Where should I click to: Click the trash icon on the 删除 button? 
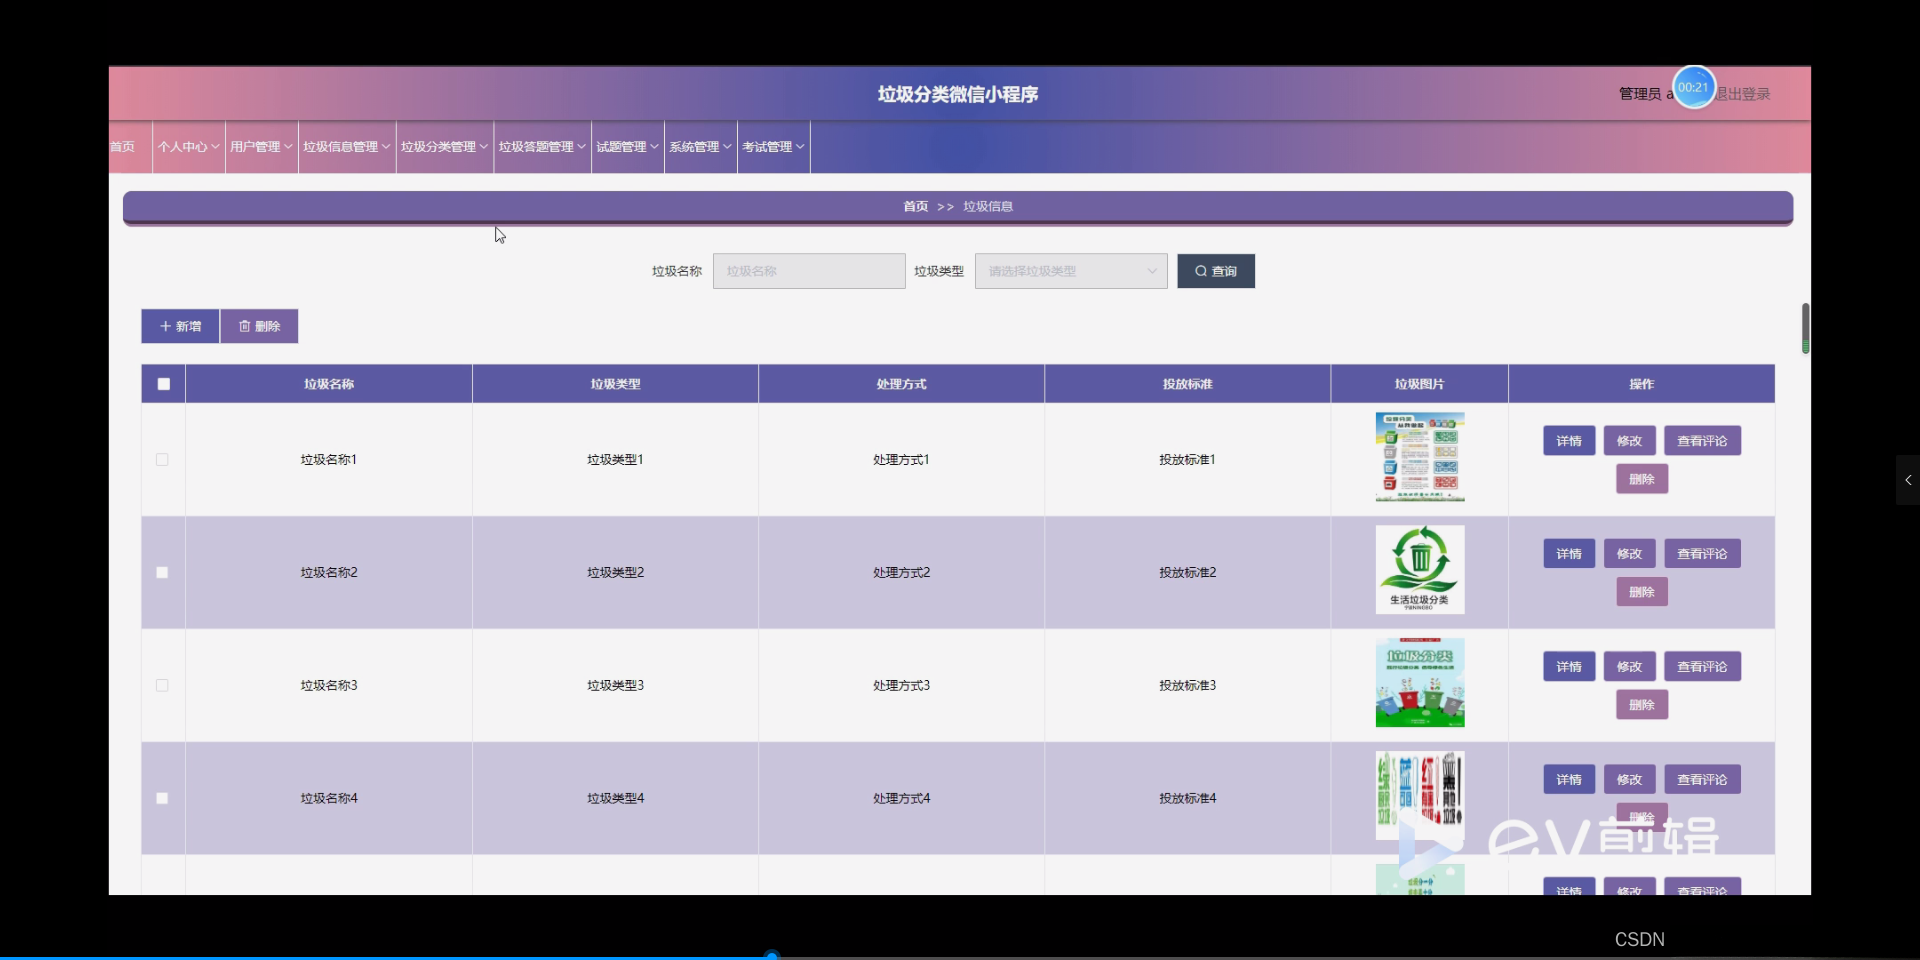point(245,325)
